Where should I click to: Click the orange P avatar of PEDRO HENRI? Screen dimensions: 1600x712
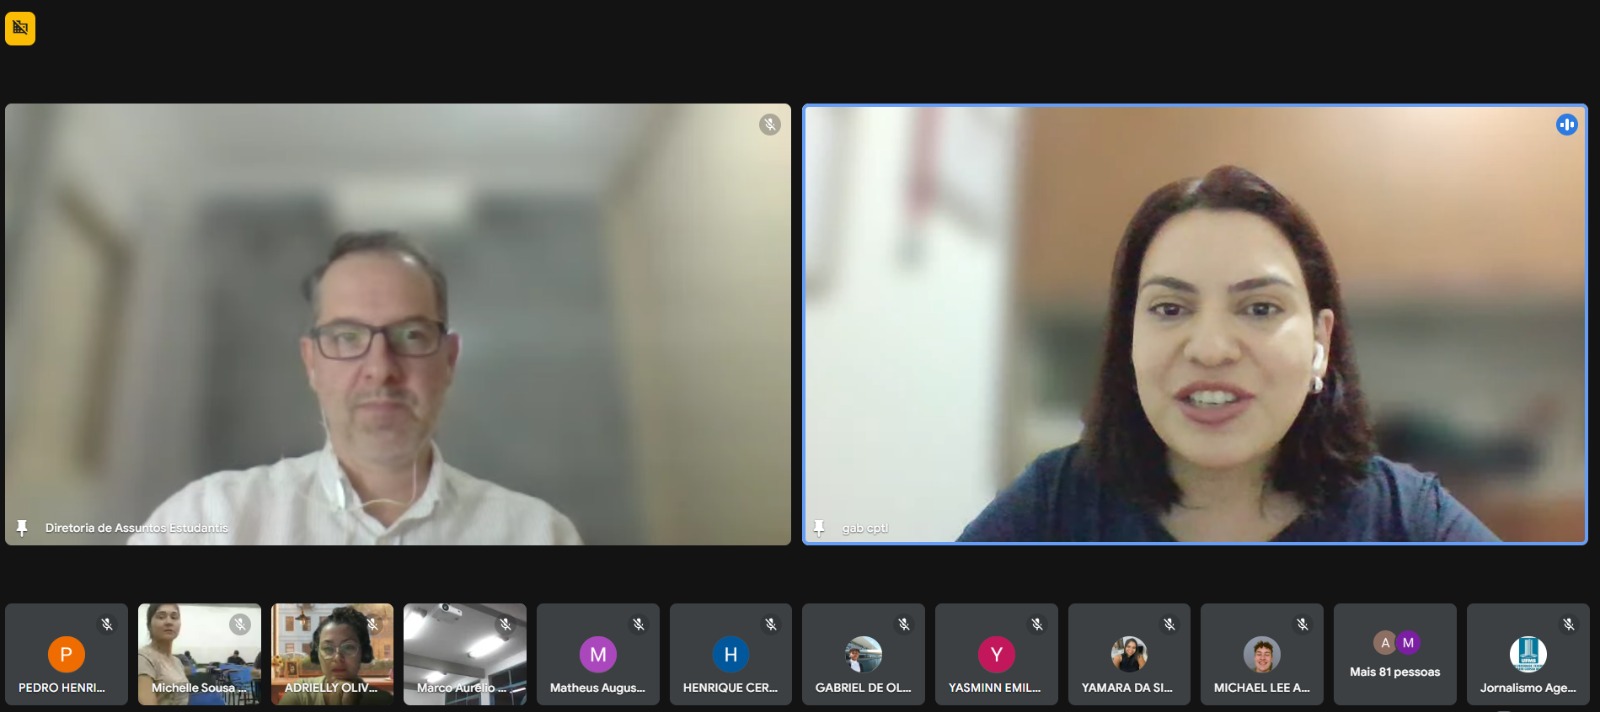(x=66, y=655)
